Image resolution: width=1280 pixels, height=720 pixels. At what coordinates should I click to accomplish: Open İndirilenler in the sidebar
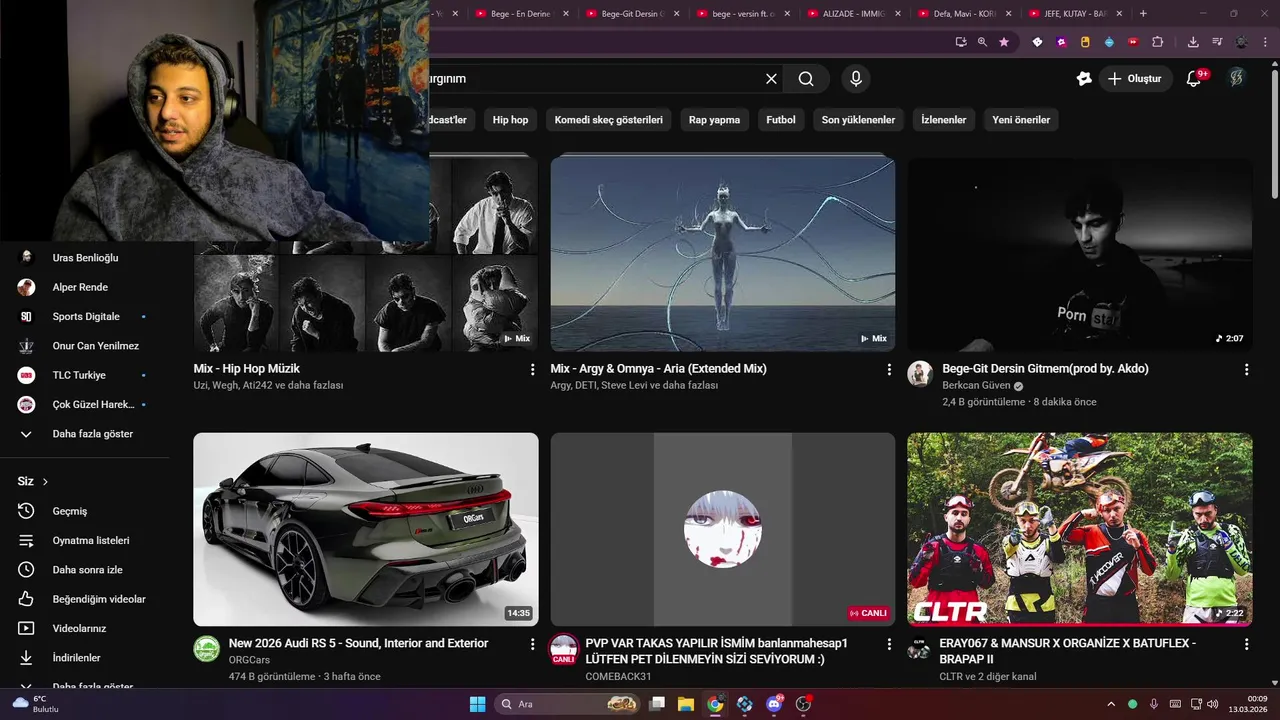tap(85, 658)
